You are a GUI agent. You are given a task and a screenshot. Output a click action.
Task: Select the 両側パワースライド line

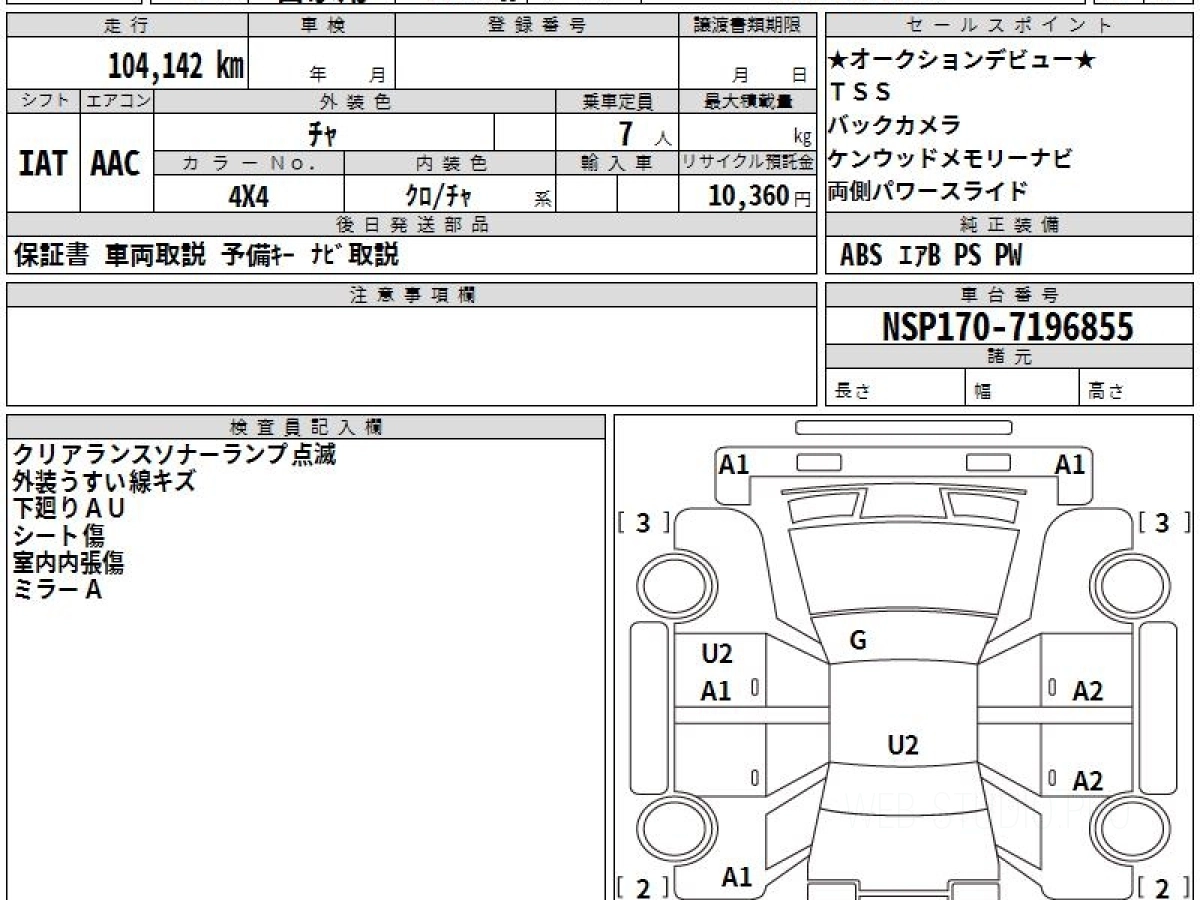tap(928, 191)
